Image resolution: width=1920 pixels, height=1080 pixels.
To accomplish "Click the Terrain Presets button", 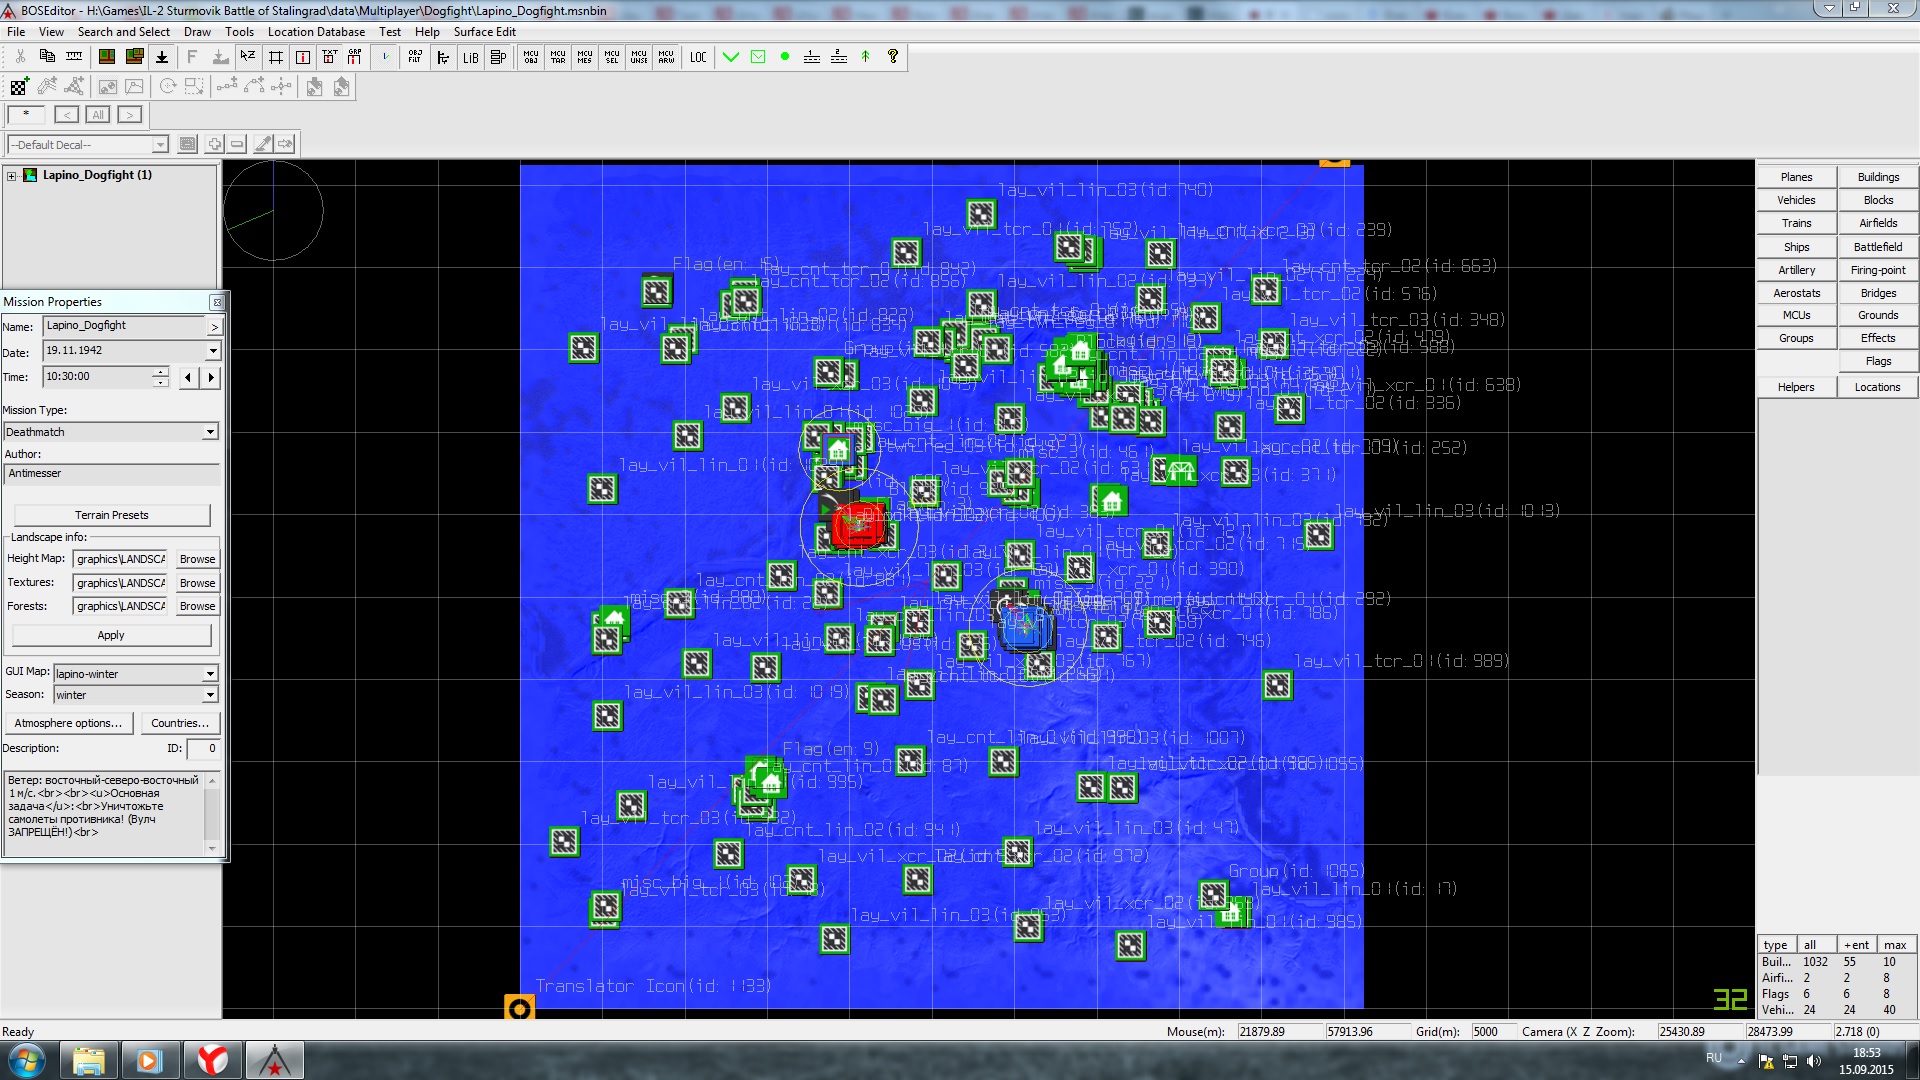I will [x=112, y=515].
